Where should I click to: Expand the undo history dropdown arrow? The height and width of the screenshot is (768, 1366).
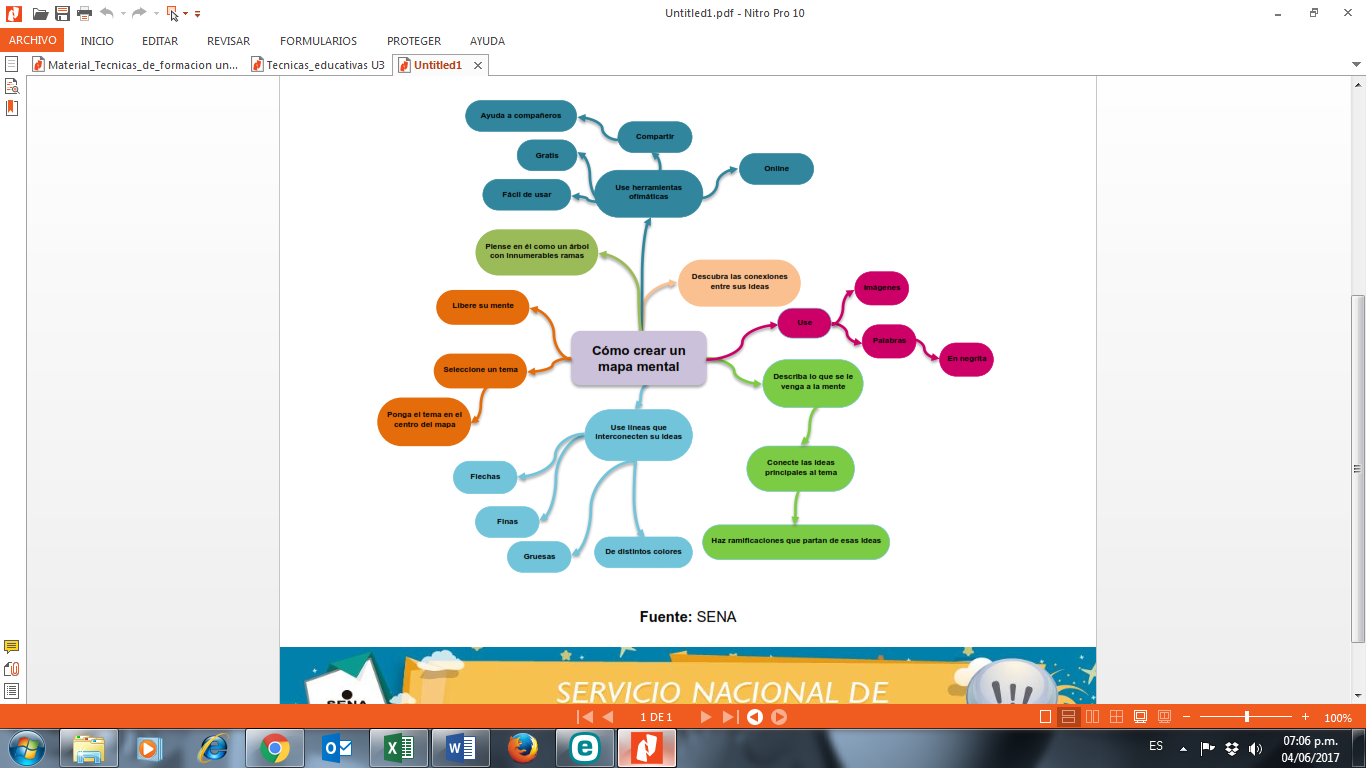pyautogui.click(x=122, y=14)
